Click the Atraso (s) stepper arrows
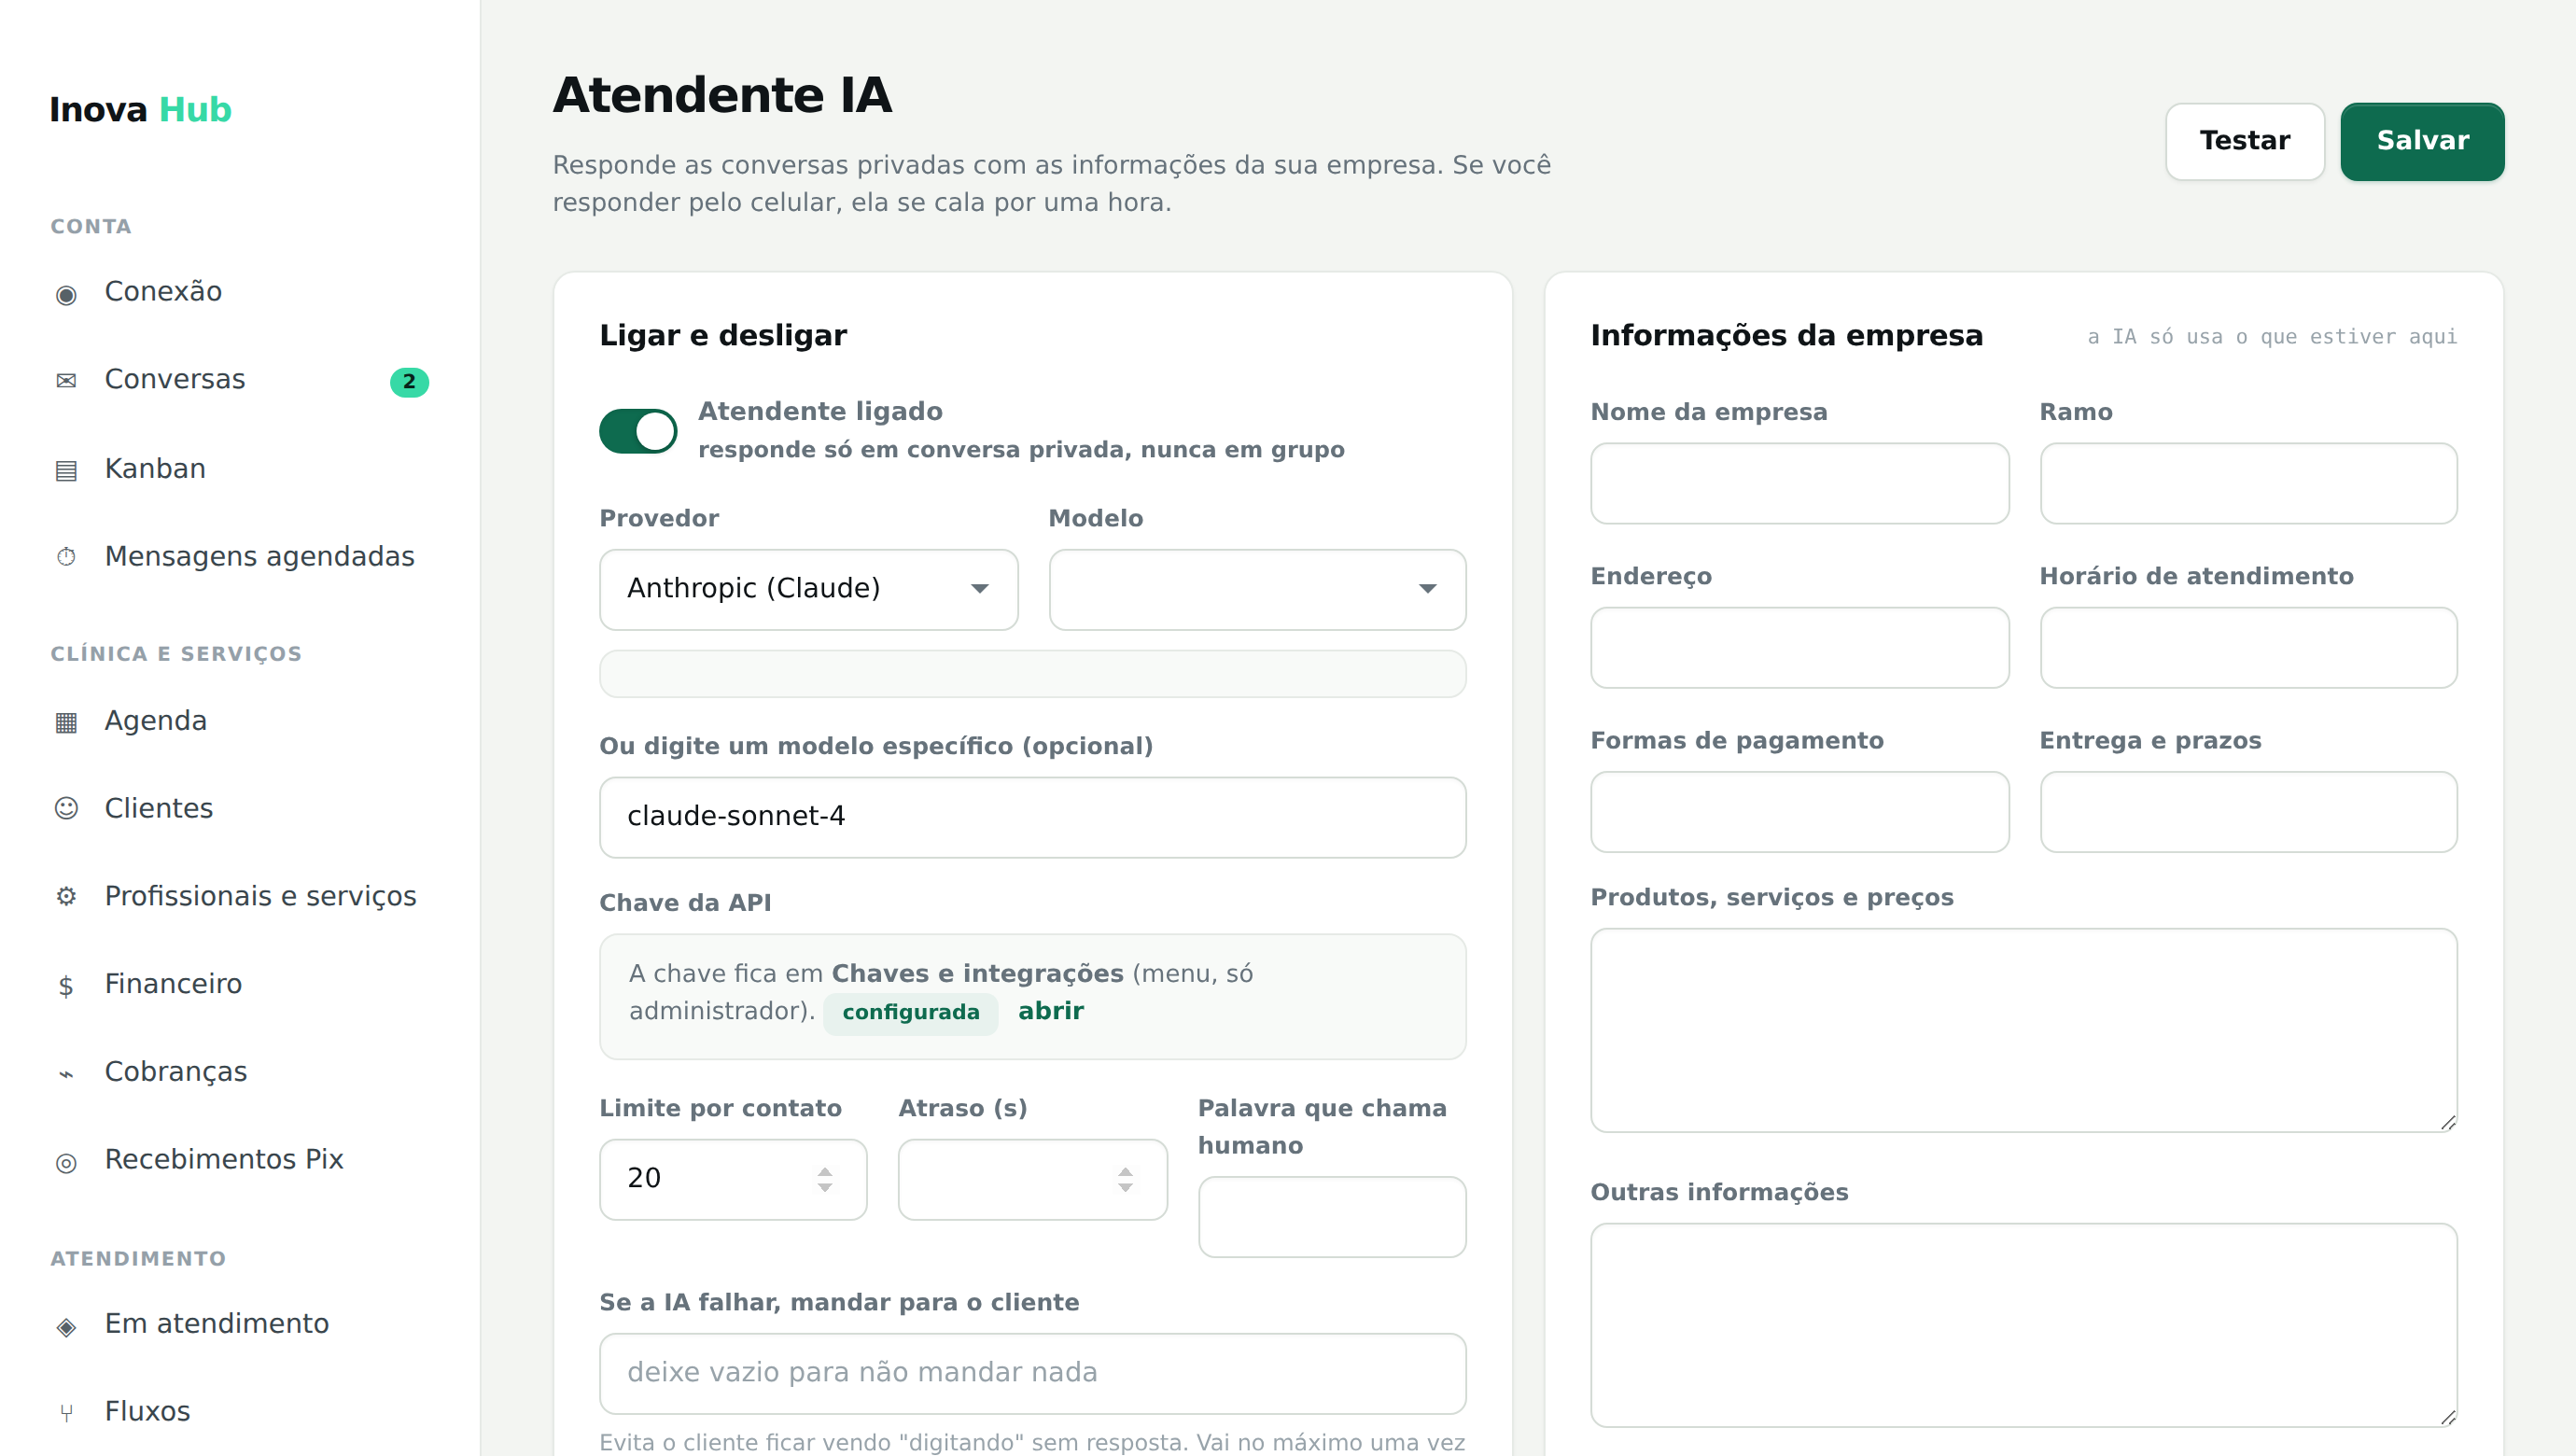 (1125, 1180)
